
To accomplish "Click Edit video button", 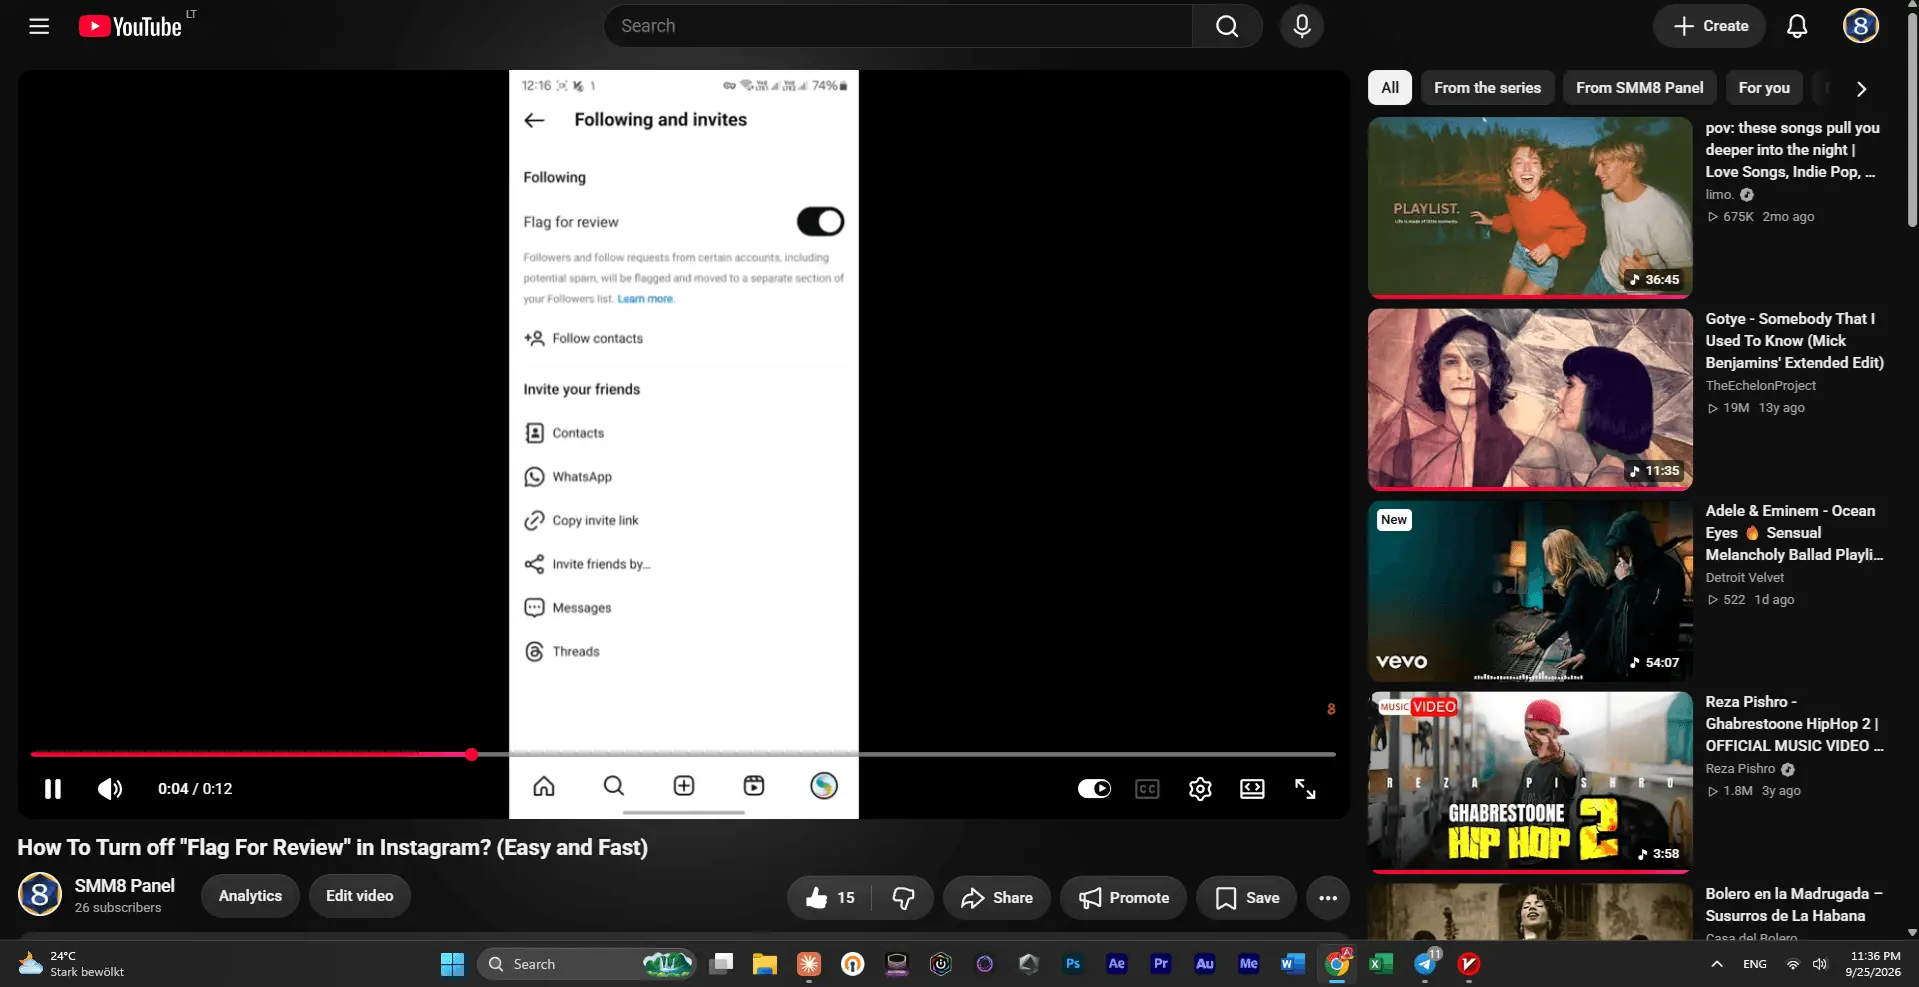I will click(x=360, y=896).
